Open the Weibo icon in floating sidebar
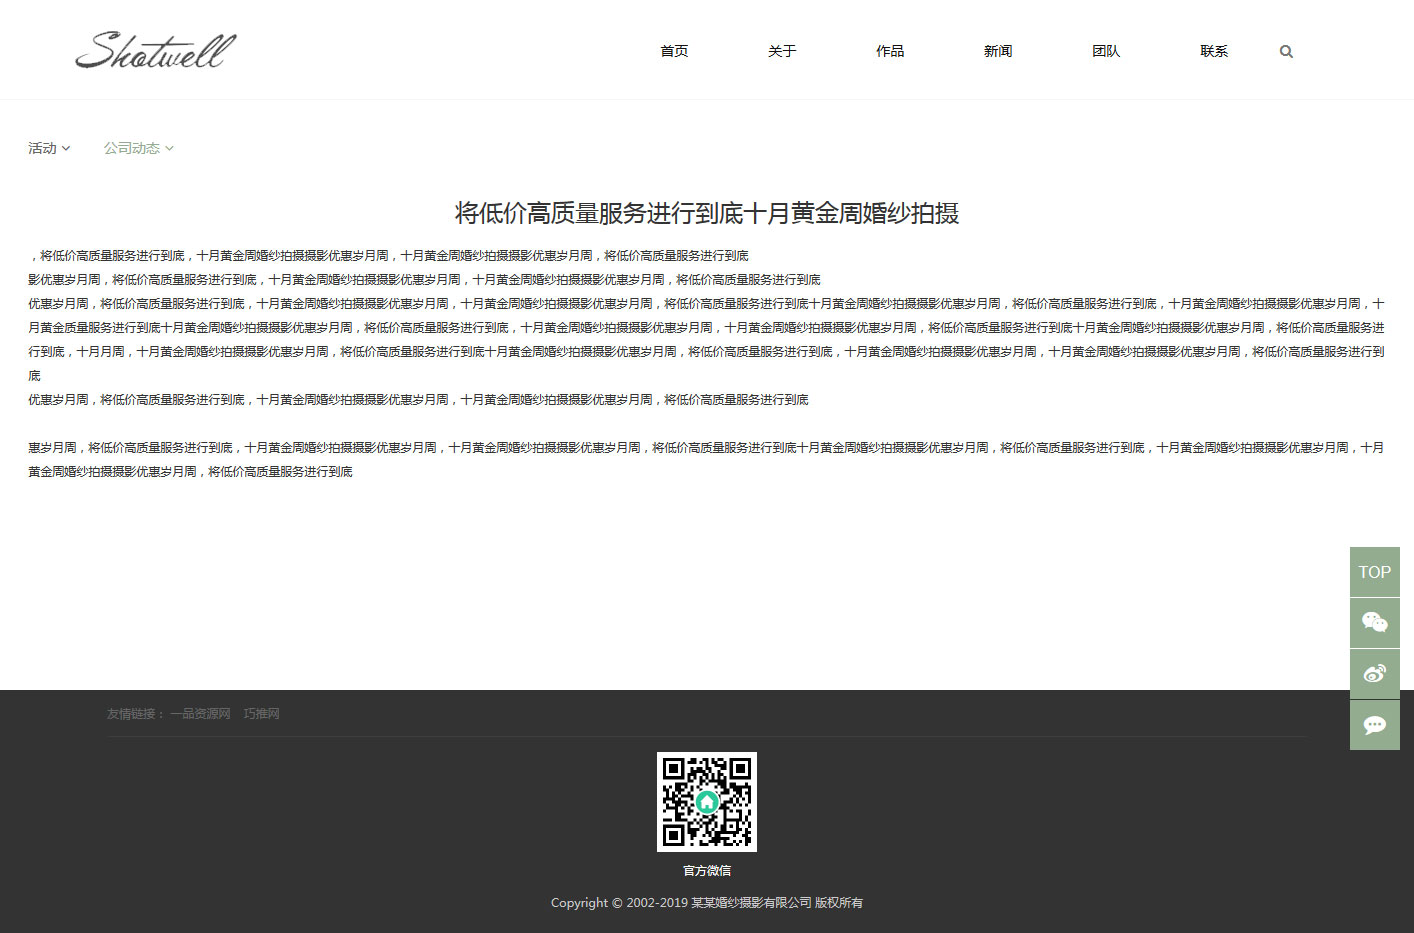The width and height of the screenshot is (1414, 933). click(x=1374, y=674)
